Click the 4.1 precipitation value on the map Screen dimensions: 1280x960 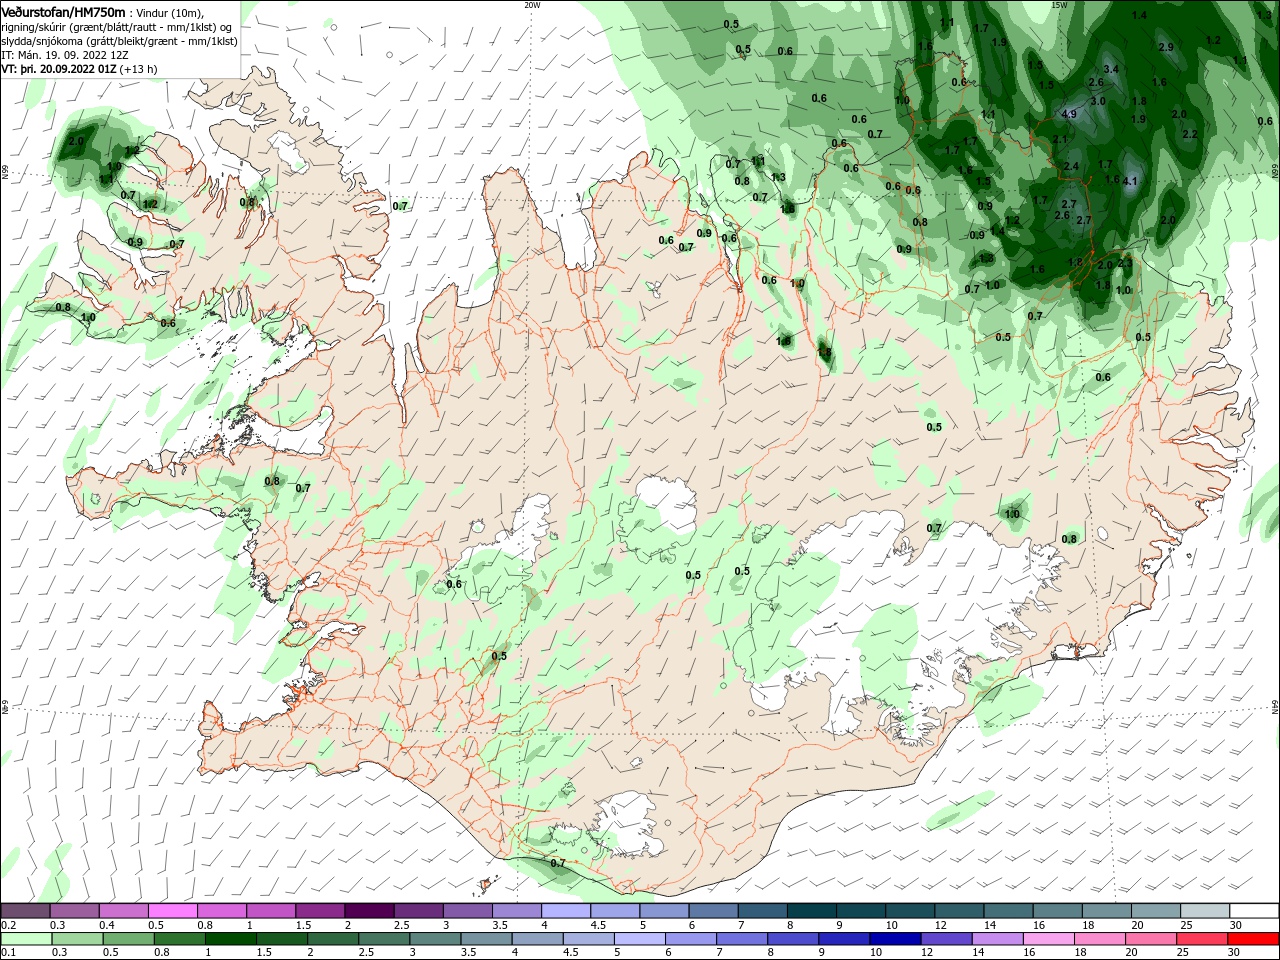pos(1130,181)
